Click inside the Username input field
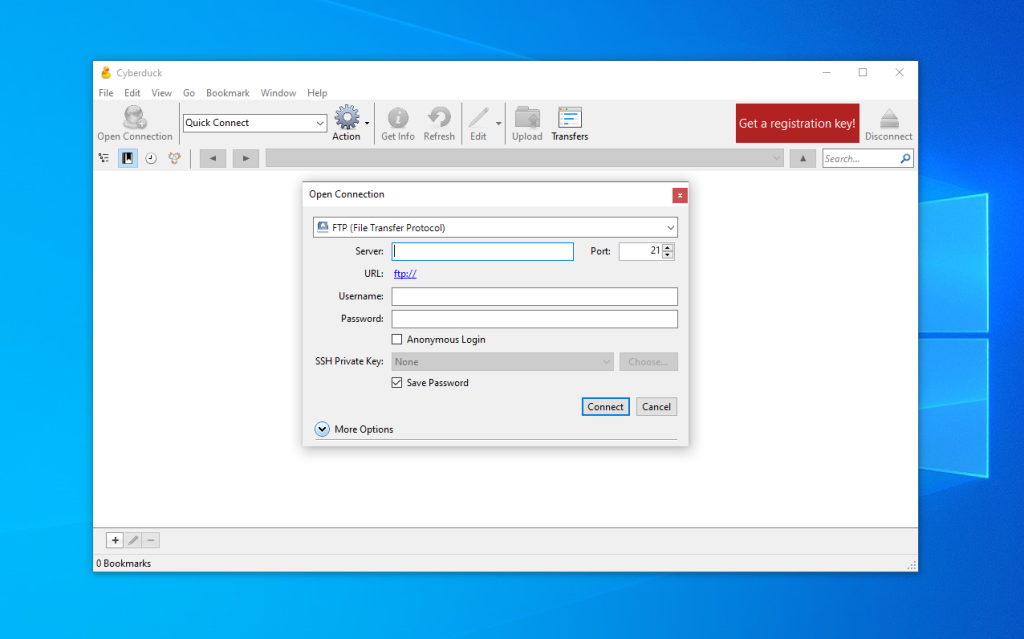 point(534,297)
